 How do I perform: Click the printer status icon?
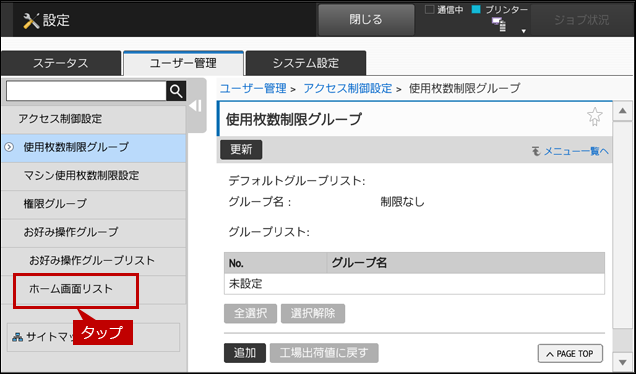pyautogui.click(x=499, y=24)
